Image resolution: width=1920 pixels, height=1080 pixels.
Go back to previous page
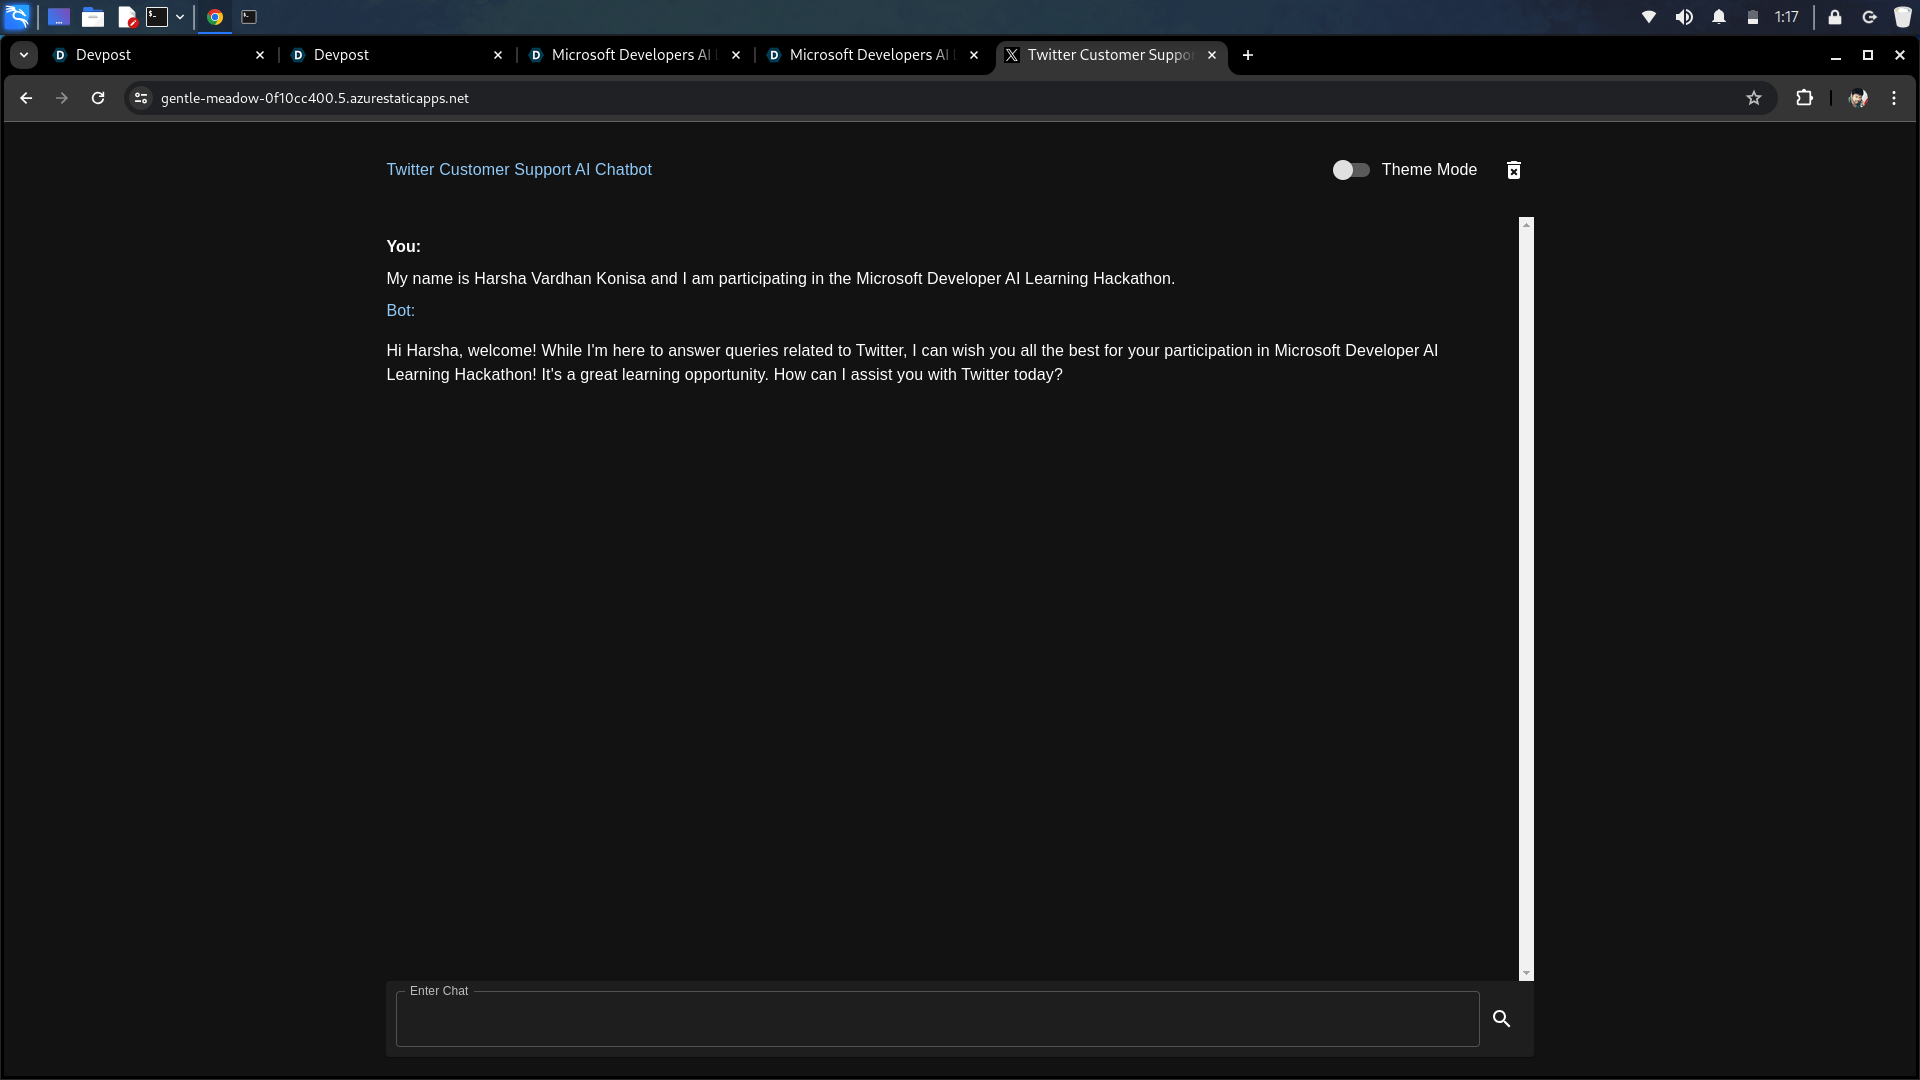pos(26,98)
